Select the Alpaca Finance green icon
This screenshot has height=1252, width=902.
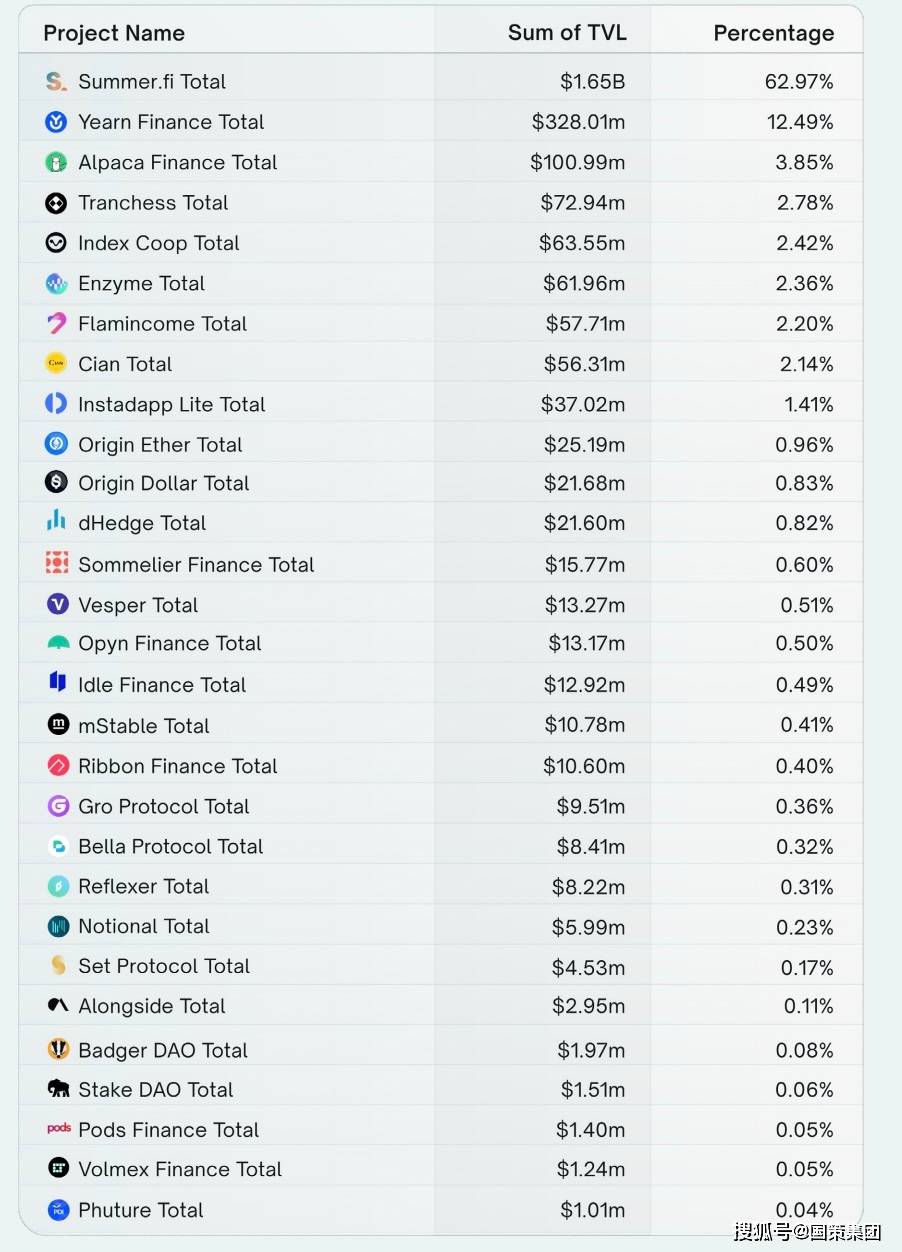click(56, 162)
